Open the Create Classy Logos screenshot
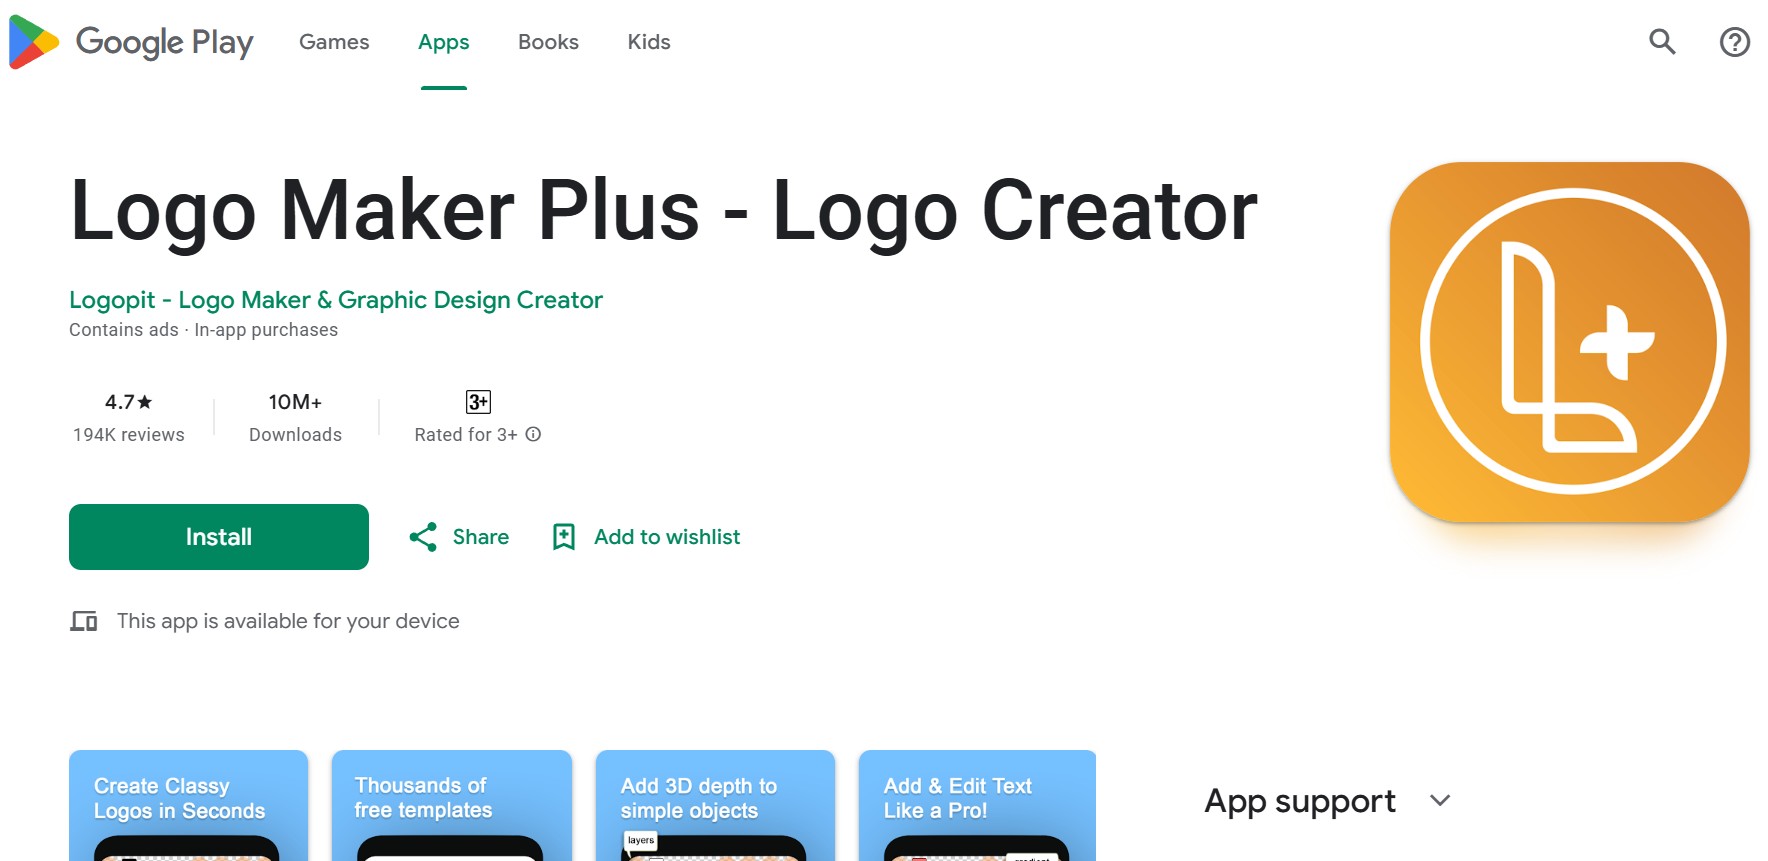Screen dimensions: 1768x861 coord(189,805)
